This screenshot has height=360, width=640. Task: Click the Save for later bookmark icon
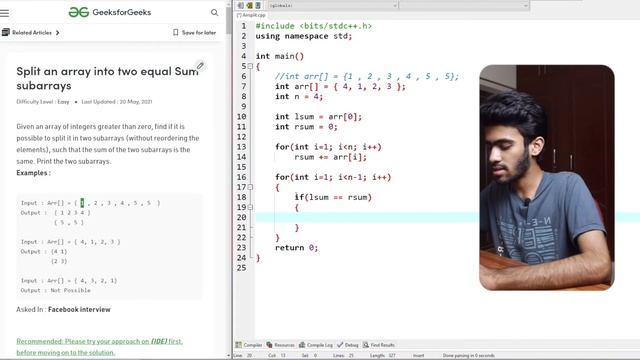pyautogui.click(x=176, y=32)
